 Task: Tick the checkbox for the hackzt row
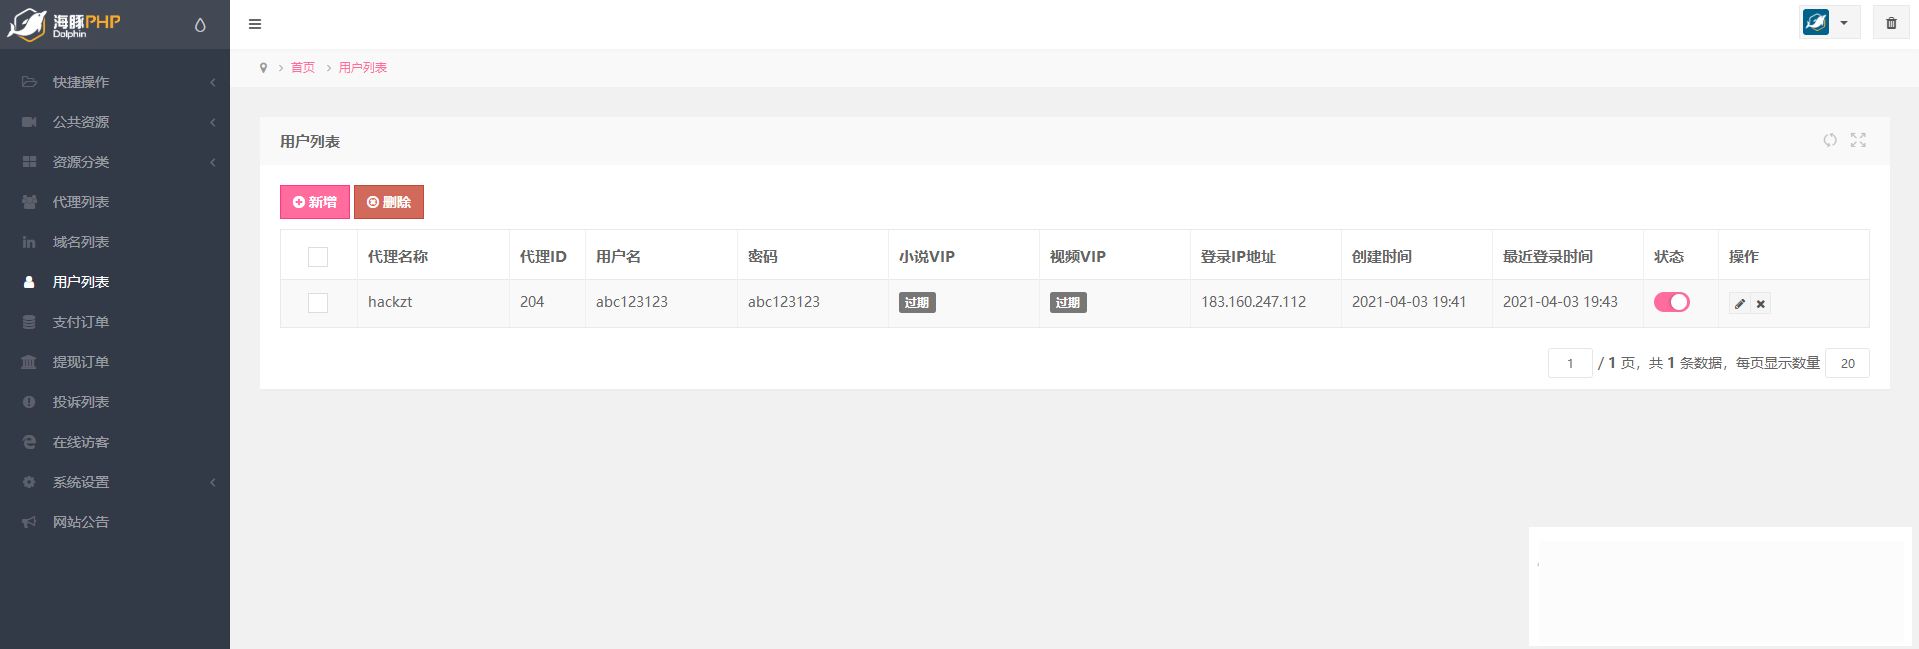click(x=318, y=303)
